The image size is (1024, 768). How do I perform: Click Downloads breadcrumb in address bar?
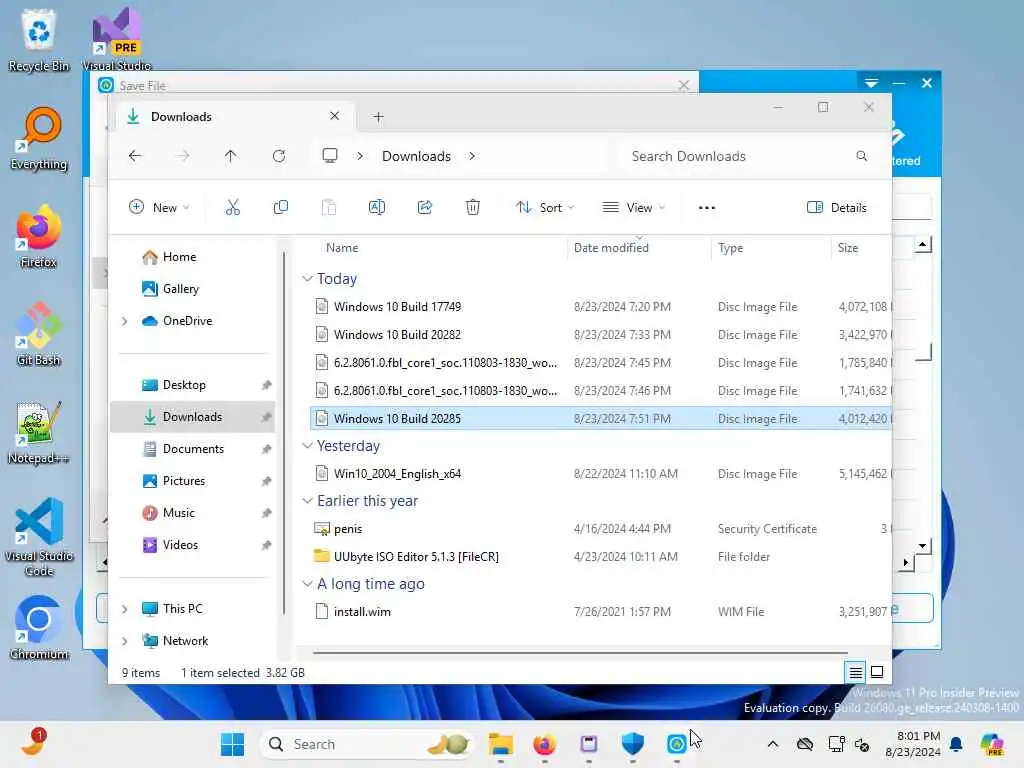[x=416, y=156]
